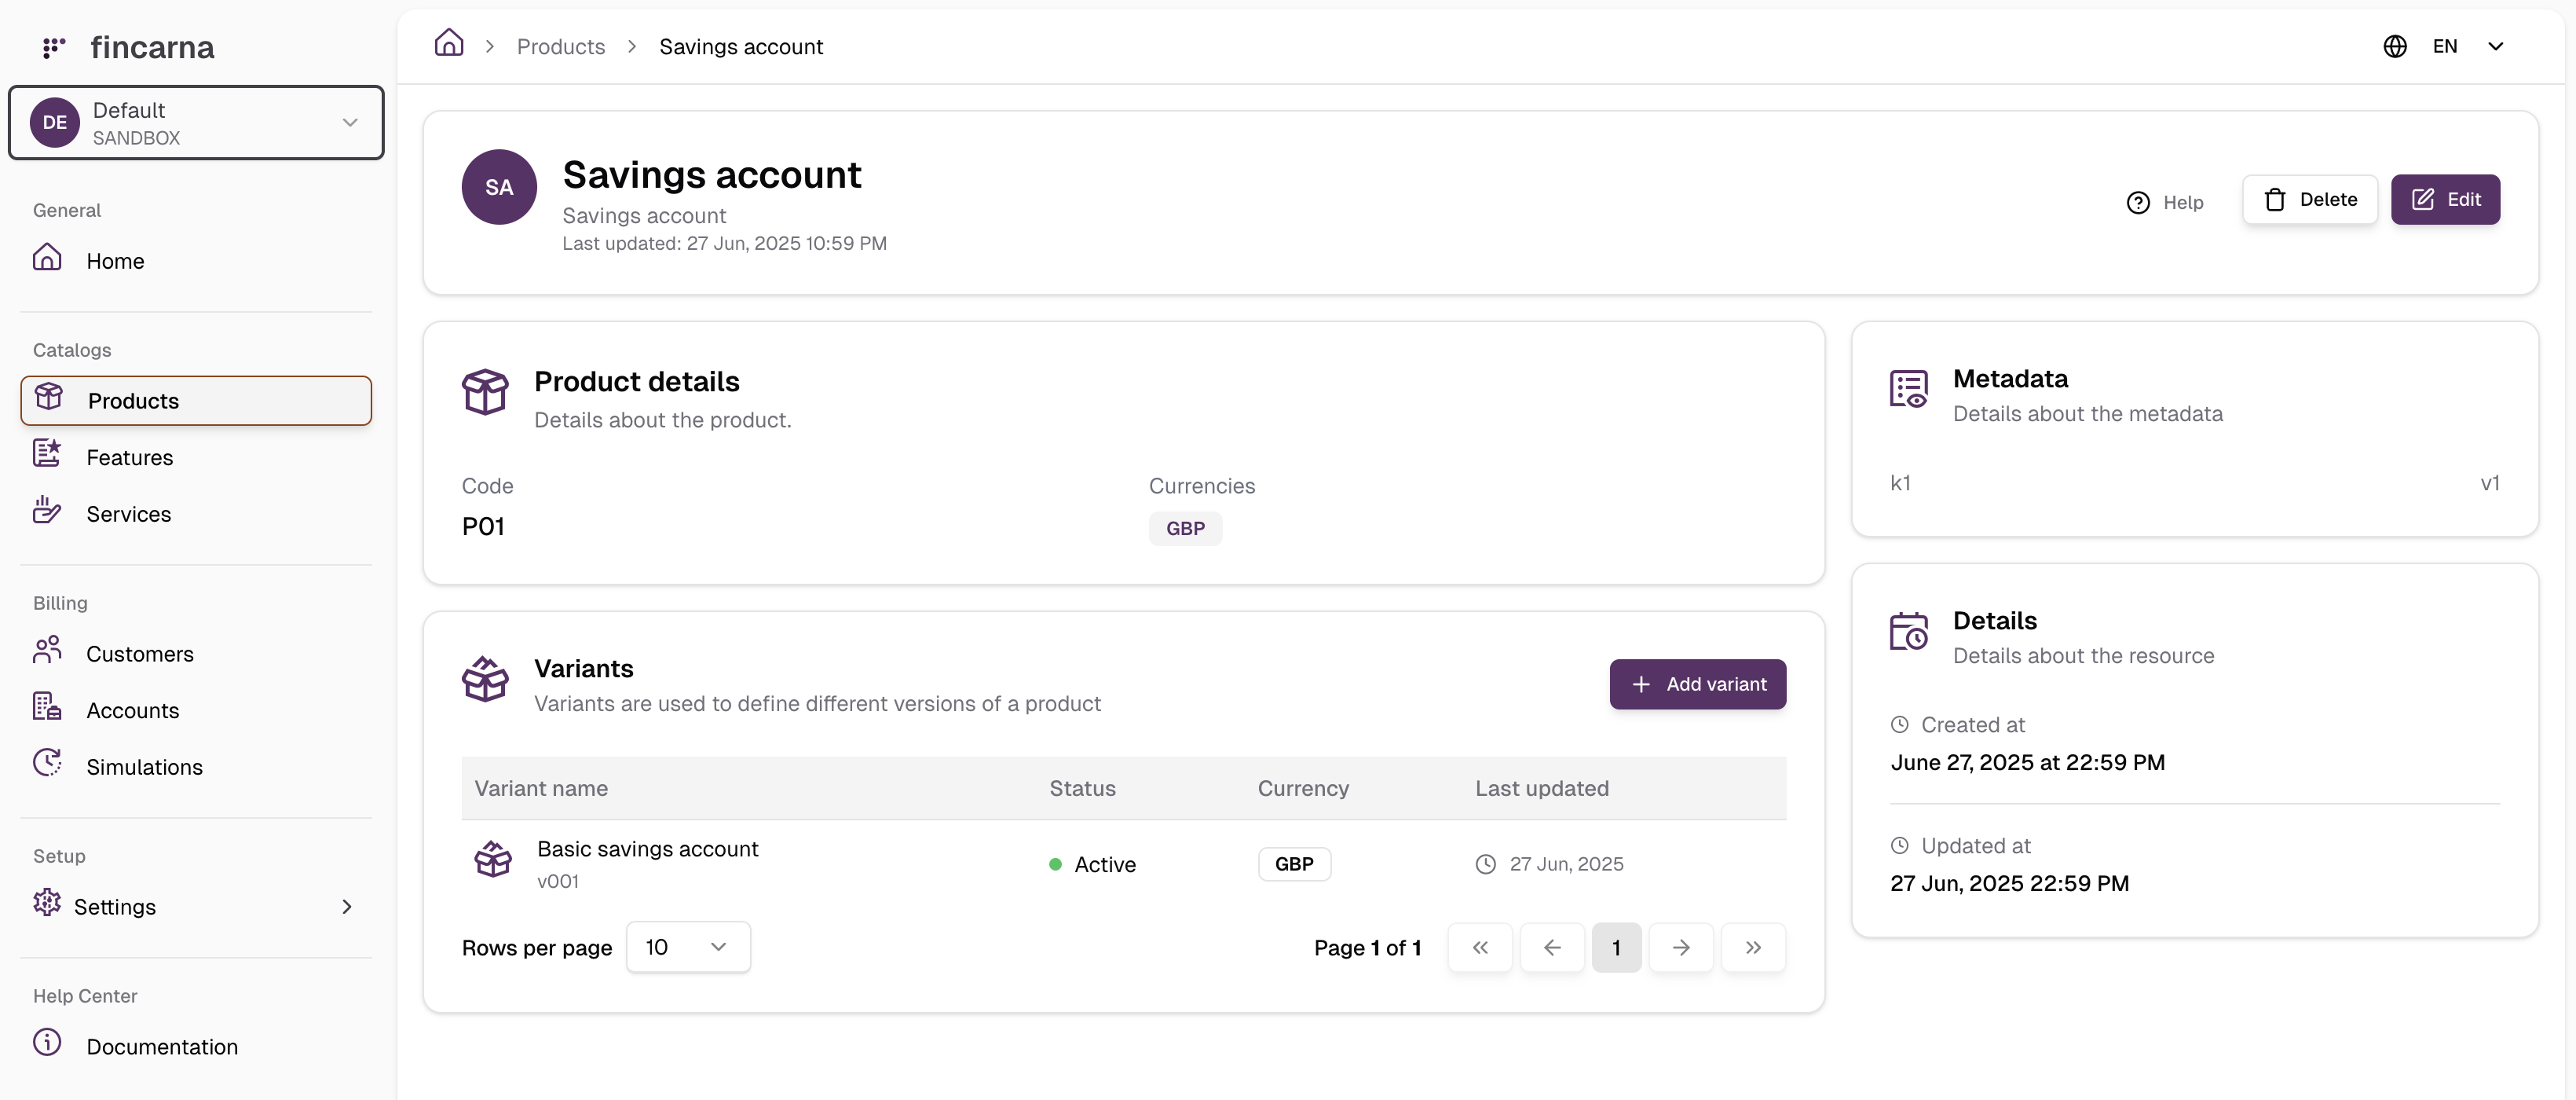Click the fincarna logo icon
This screenshot has width=2576, height=1100.
tap(54, 47)
